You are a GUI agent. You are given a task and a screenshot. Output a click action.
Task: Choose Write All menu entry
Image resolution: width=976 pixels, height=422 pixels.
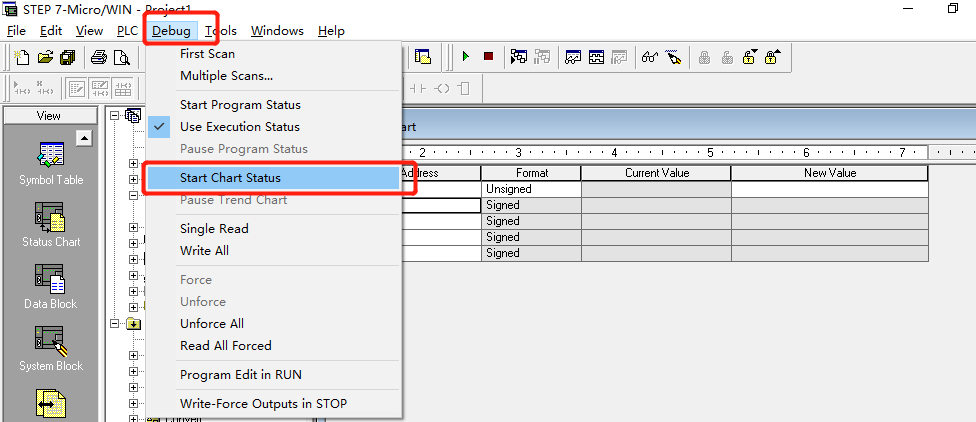pos(204,251)
